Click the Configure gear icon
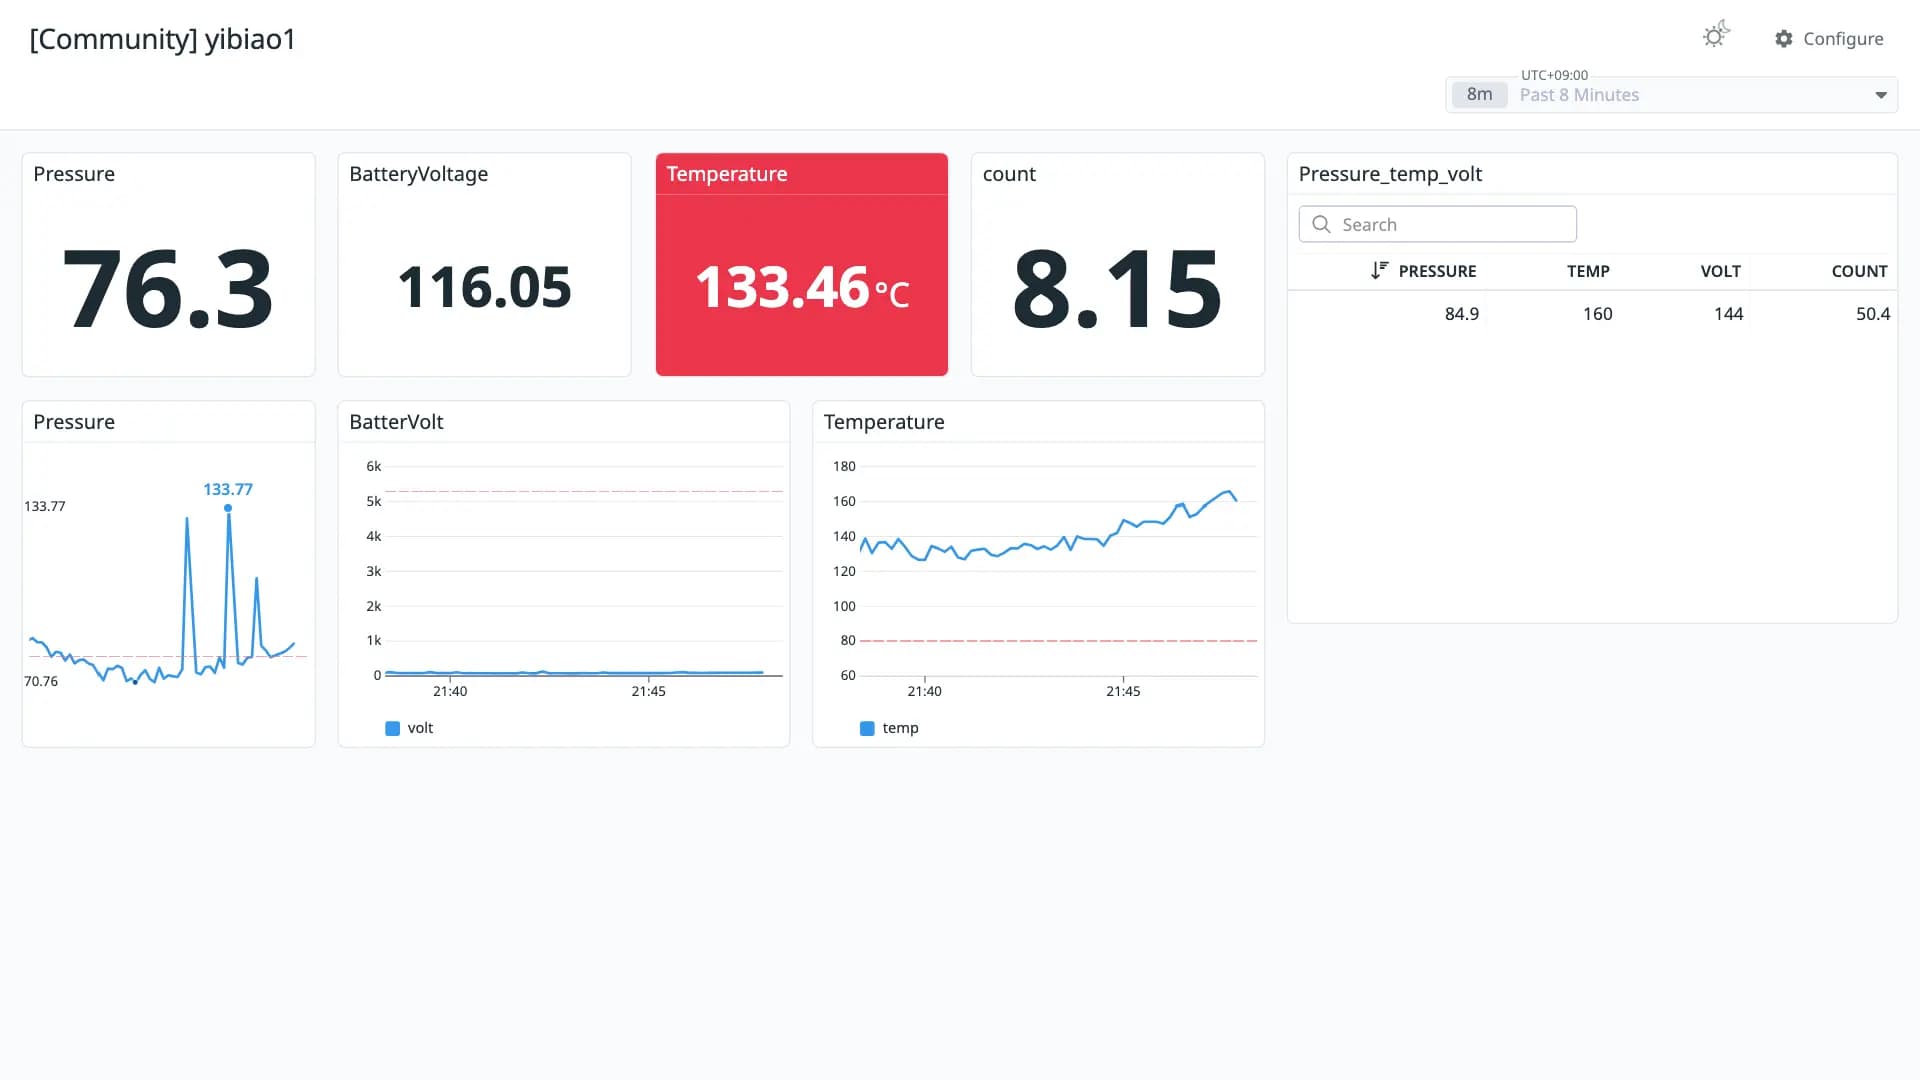The height and width of the screenshot is (1080, 1920). point(1784,39)
